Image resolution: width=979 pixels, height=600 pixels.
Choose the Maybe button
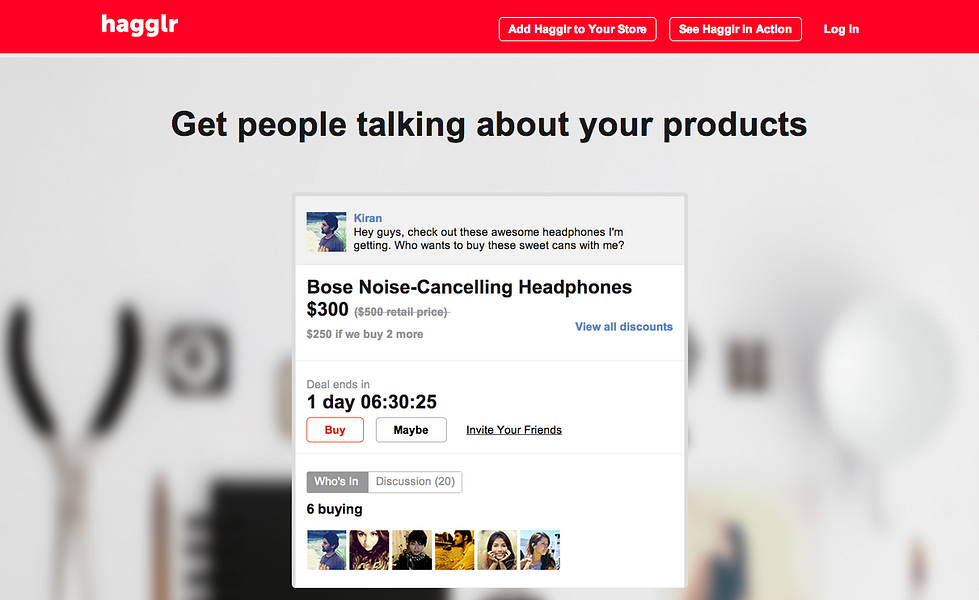tap(411, 430)
